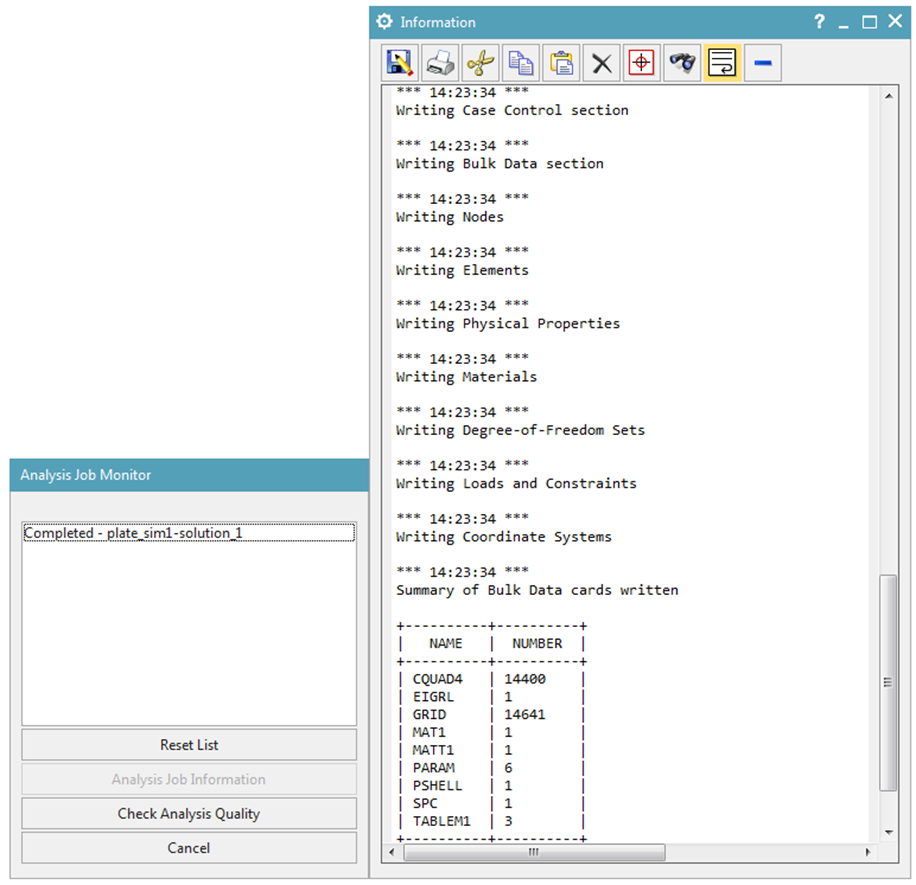Click the vertical scrollbar down arrow
This screenshot has height=885, width=916.
tap(888, 832)
